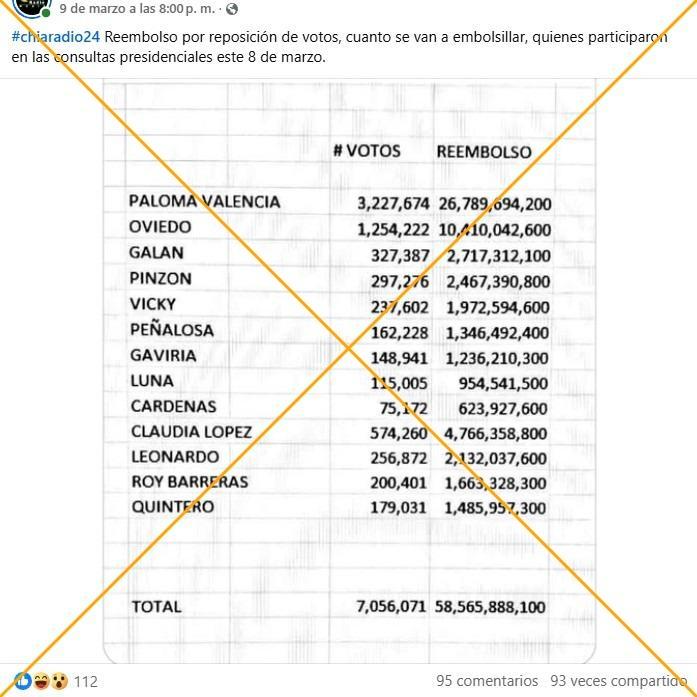
Task: Click the TOTAL label in the table
Action: coord(156,606)
